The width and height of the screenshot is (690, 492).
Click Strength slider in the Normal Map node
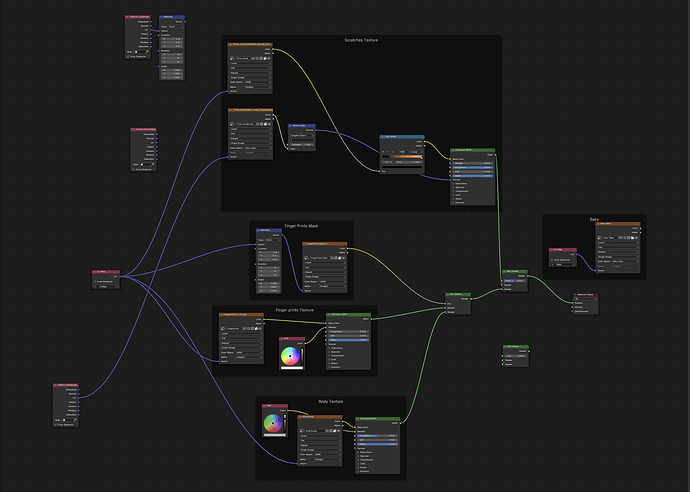[x=302, y=144]
